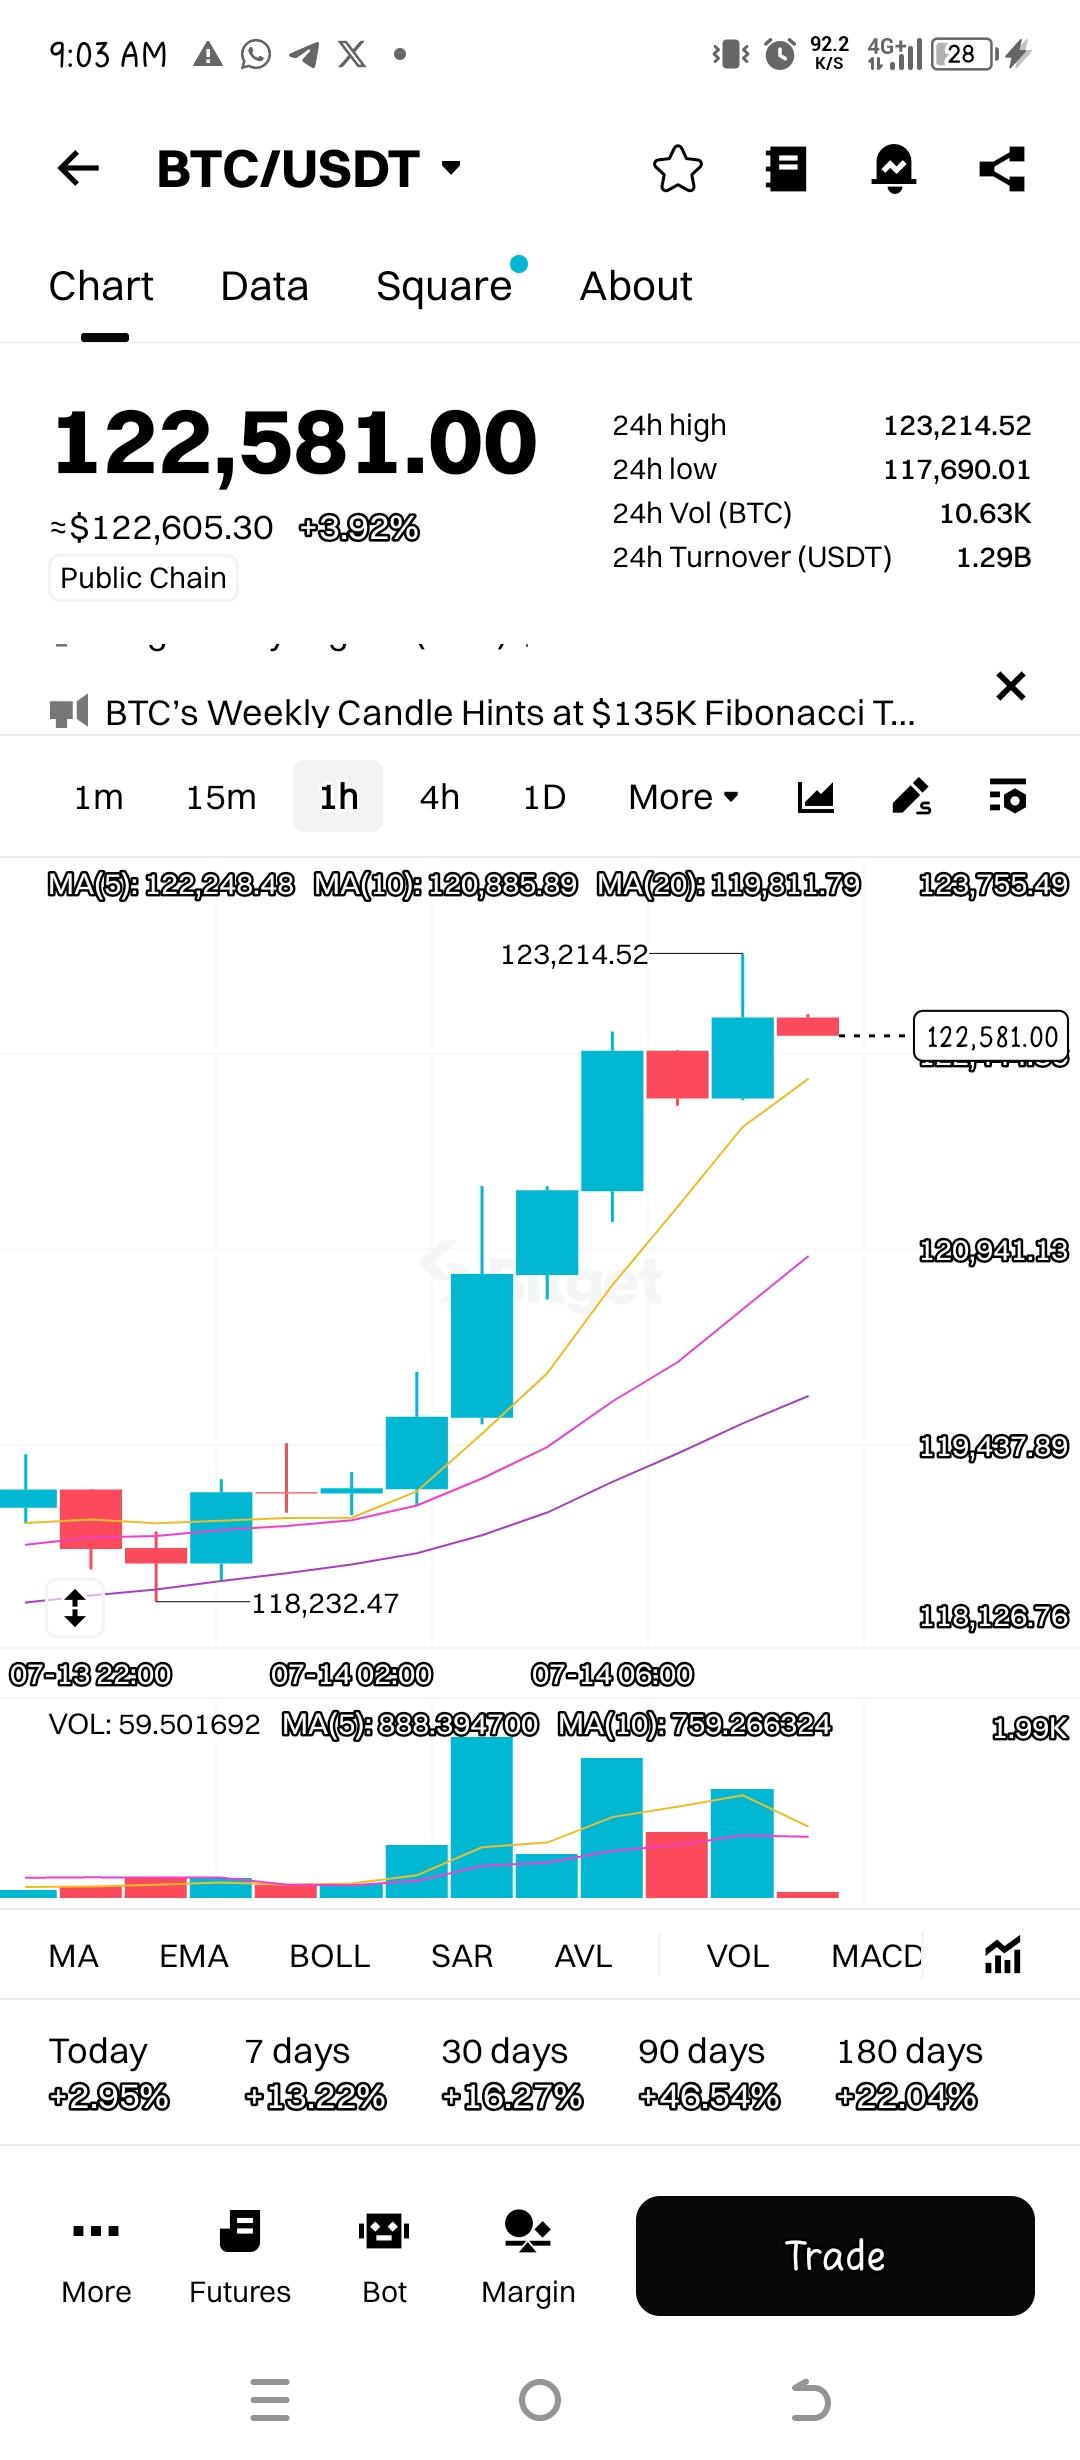Open chart indicator settings icon
The height and width of the screenshot is (2460, 1080).
[x=1007, y=797]
